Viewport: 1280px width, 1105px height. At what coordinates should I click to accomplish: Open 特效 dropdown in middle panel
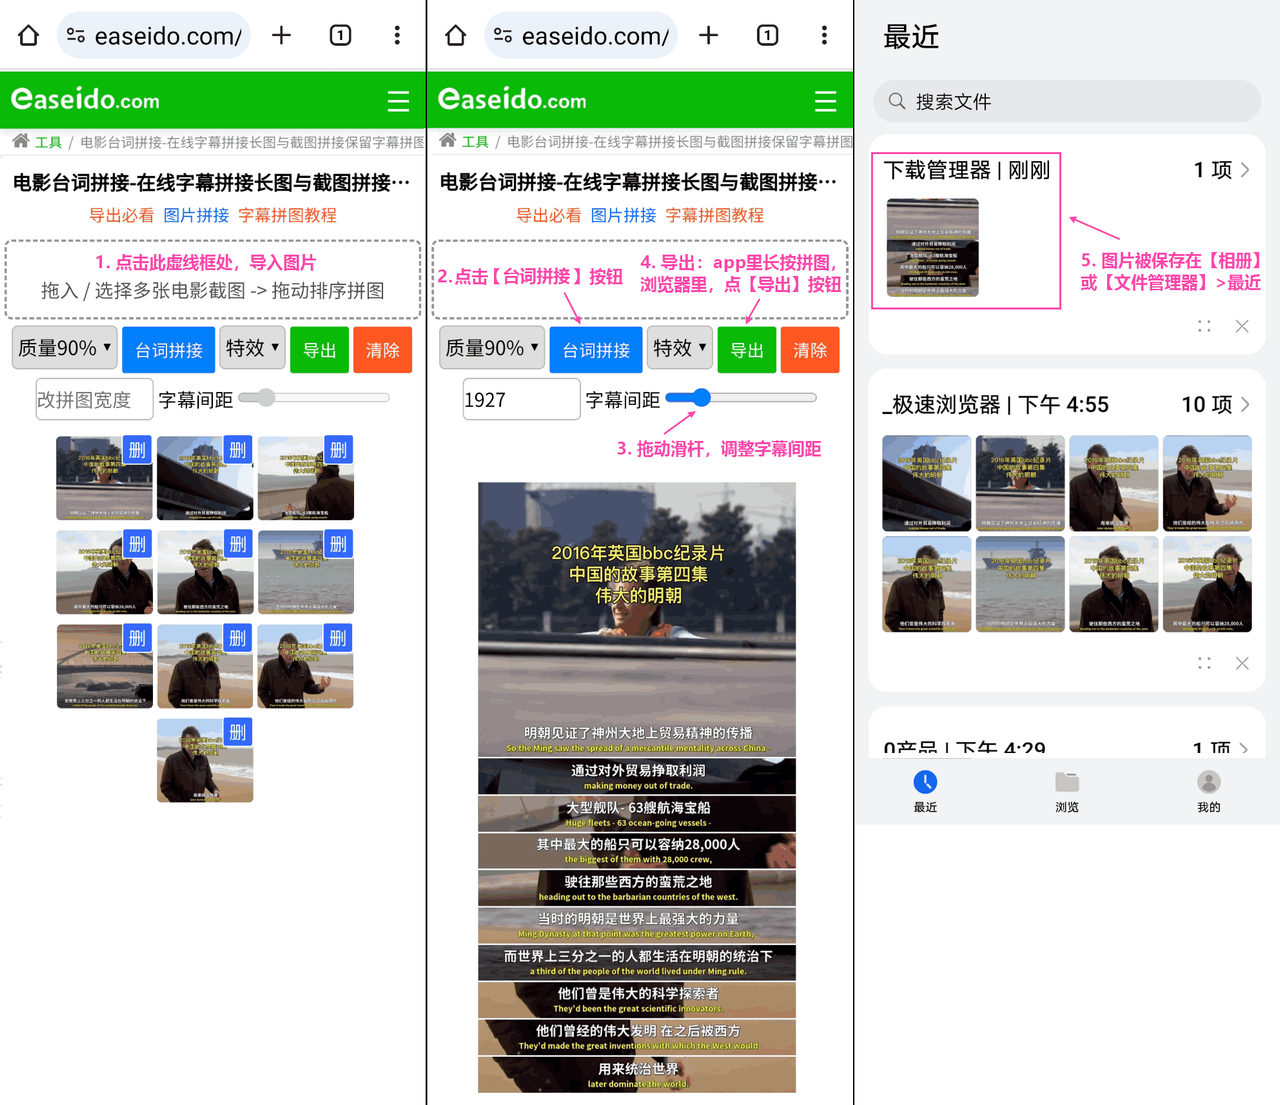pyautogui.click(x=679, y=348)
